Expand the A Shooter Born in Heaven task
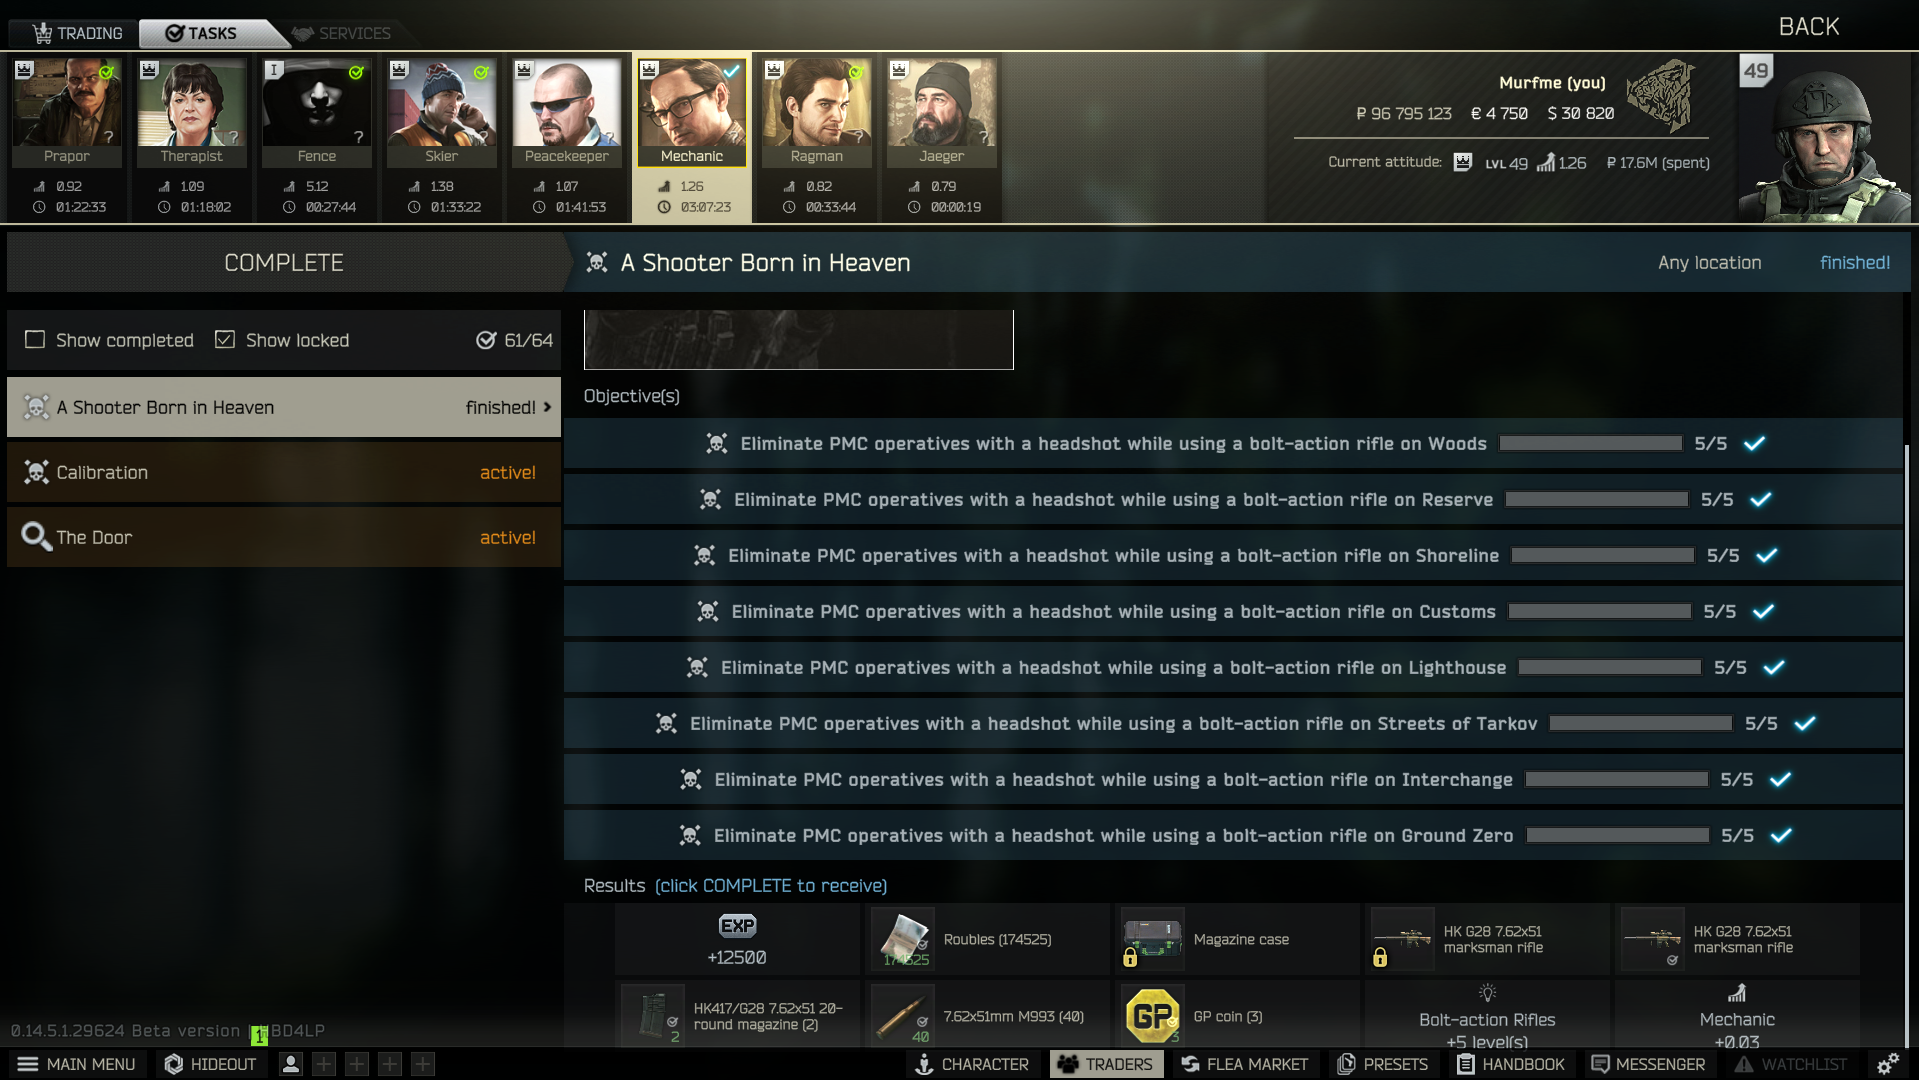The height and width of the screenshot is (1080, 1919). point(284,407)
